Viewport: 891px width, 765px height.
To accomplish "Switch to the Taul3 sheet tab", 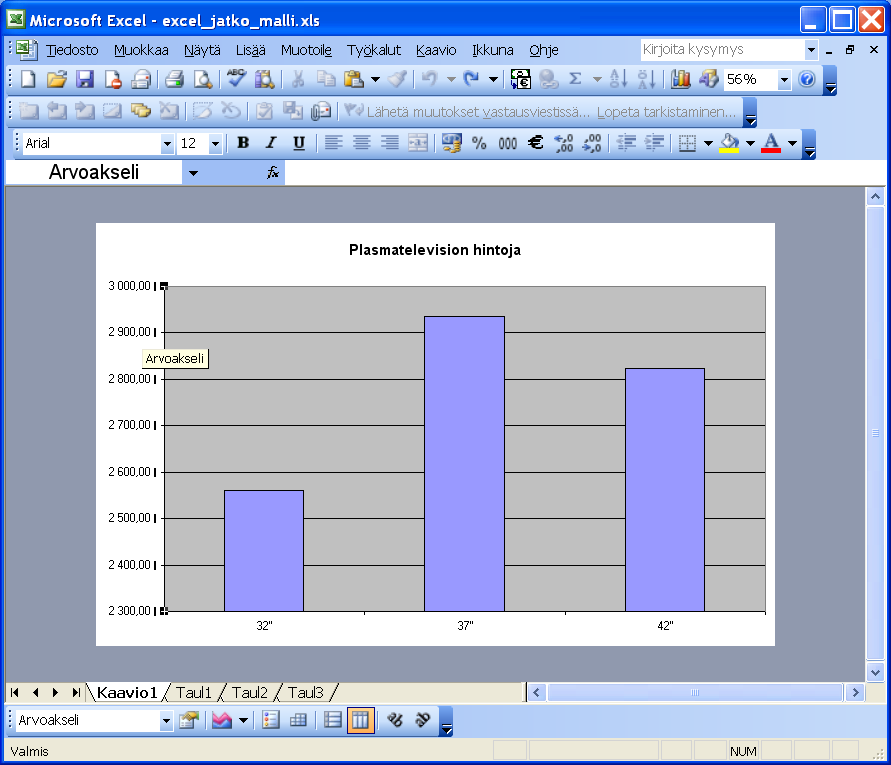I will pos(305,693).
